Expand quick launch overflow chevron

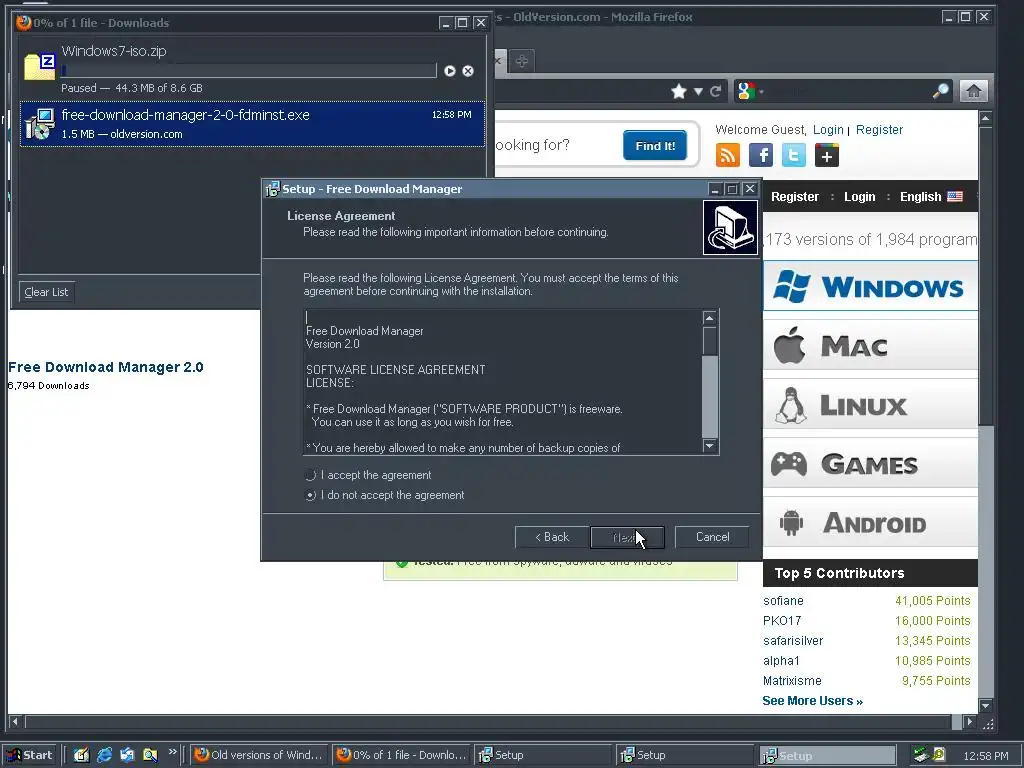(172, 752)
